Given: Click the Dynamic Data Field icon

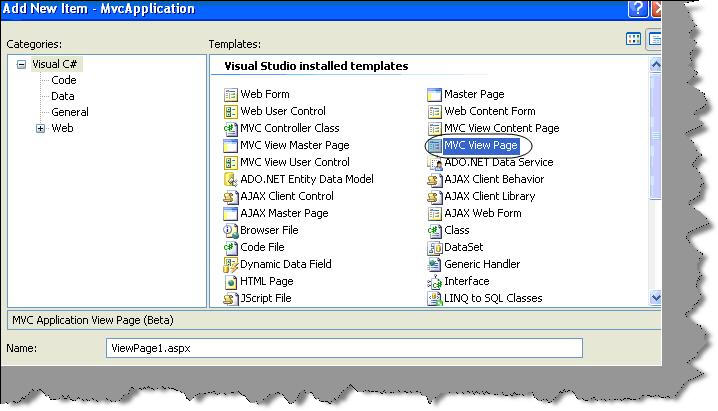Looking at the screenshot, I should (230, 265).
